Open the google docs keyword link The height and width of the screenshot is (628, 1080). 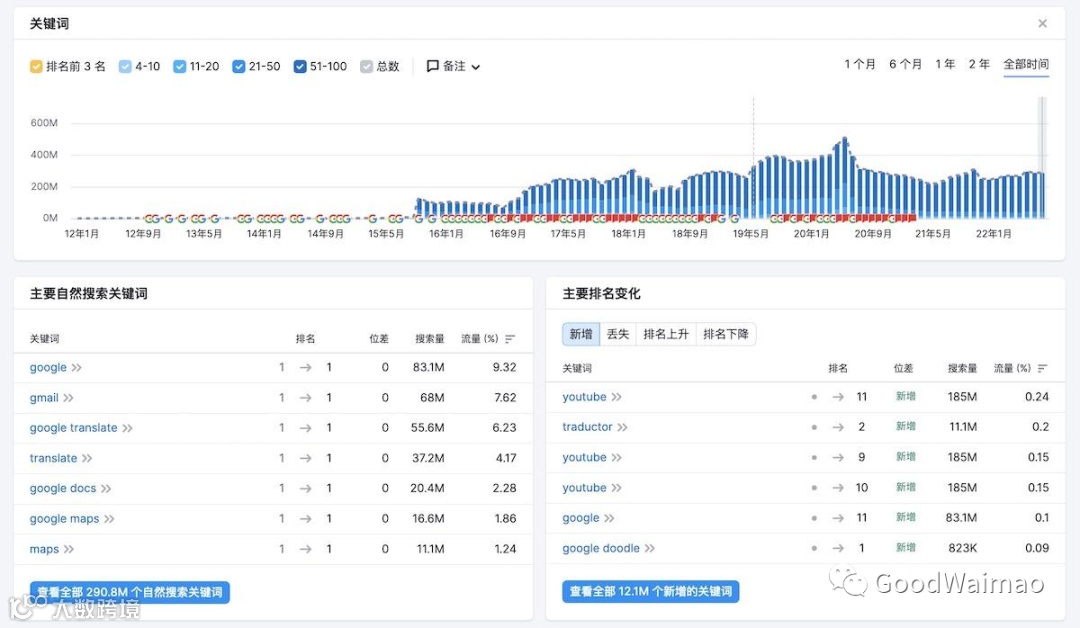[63, 489]
